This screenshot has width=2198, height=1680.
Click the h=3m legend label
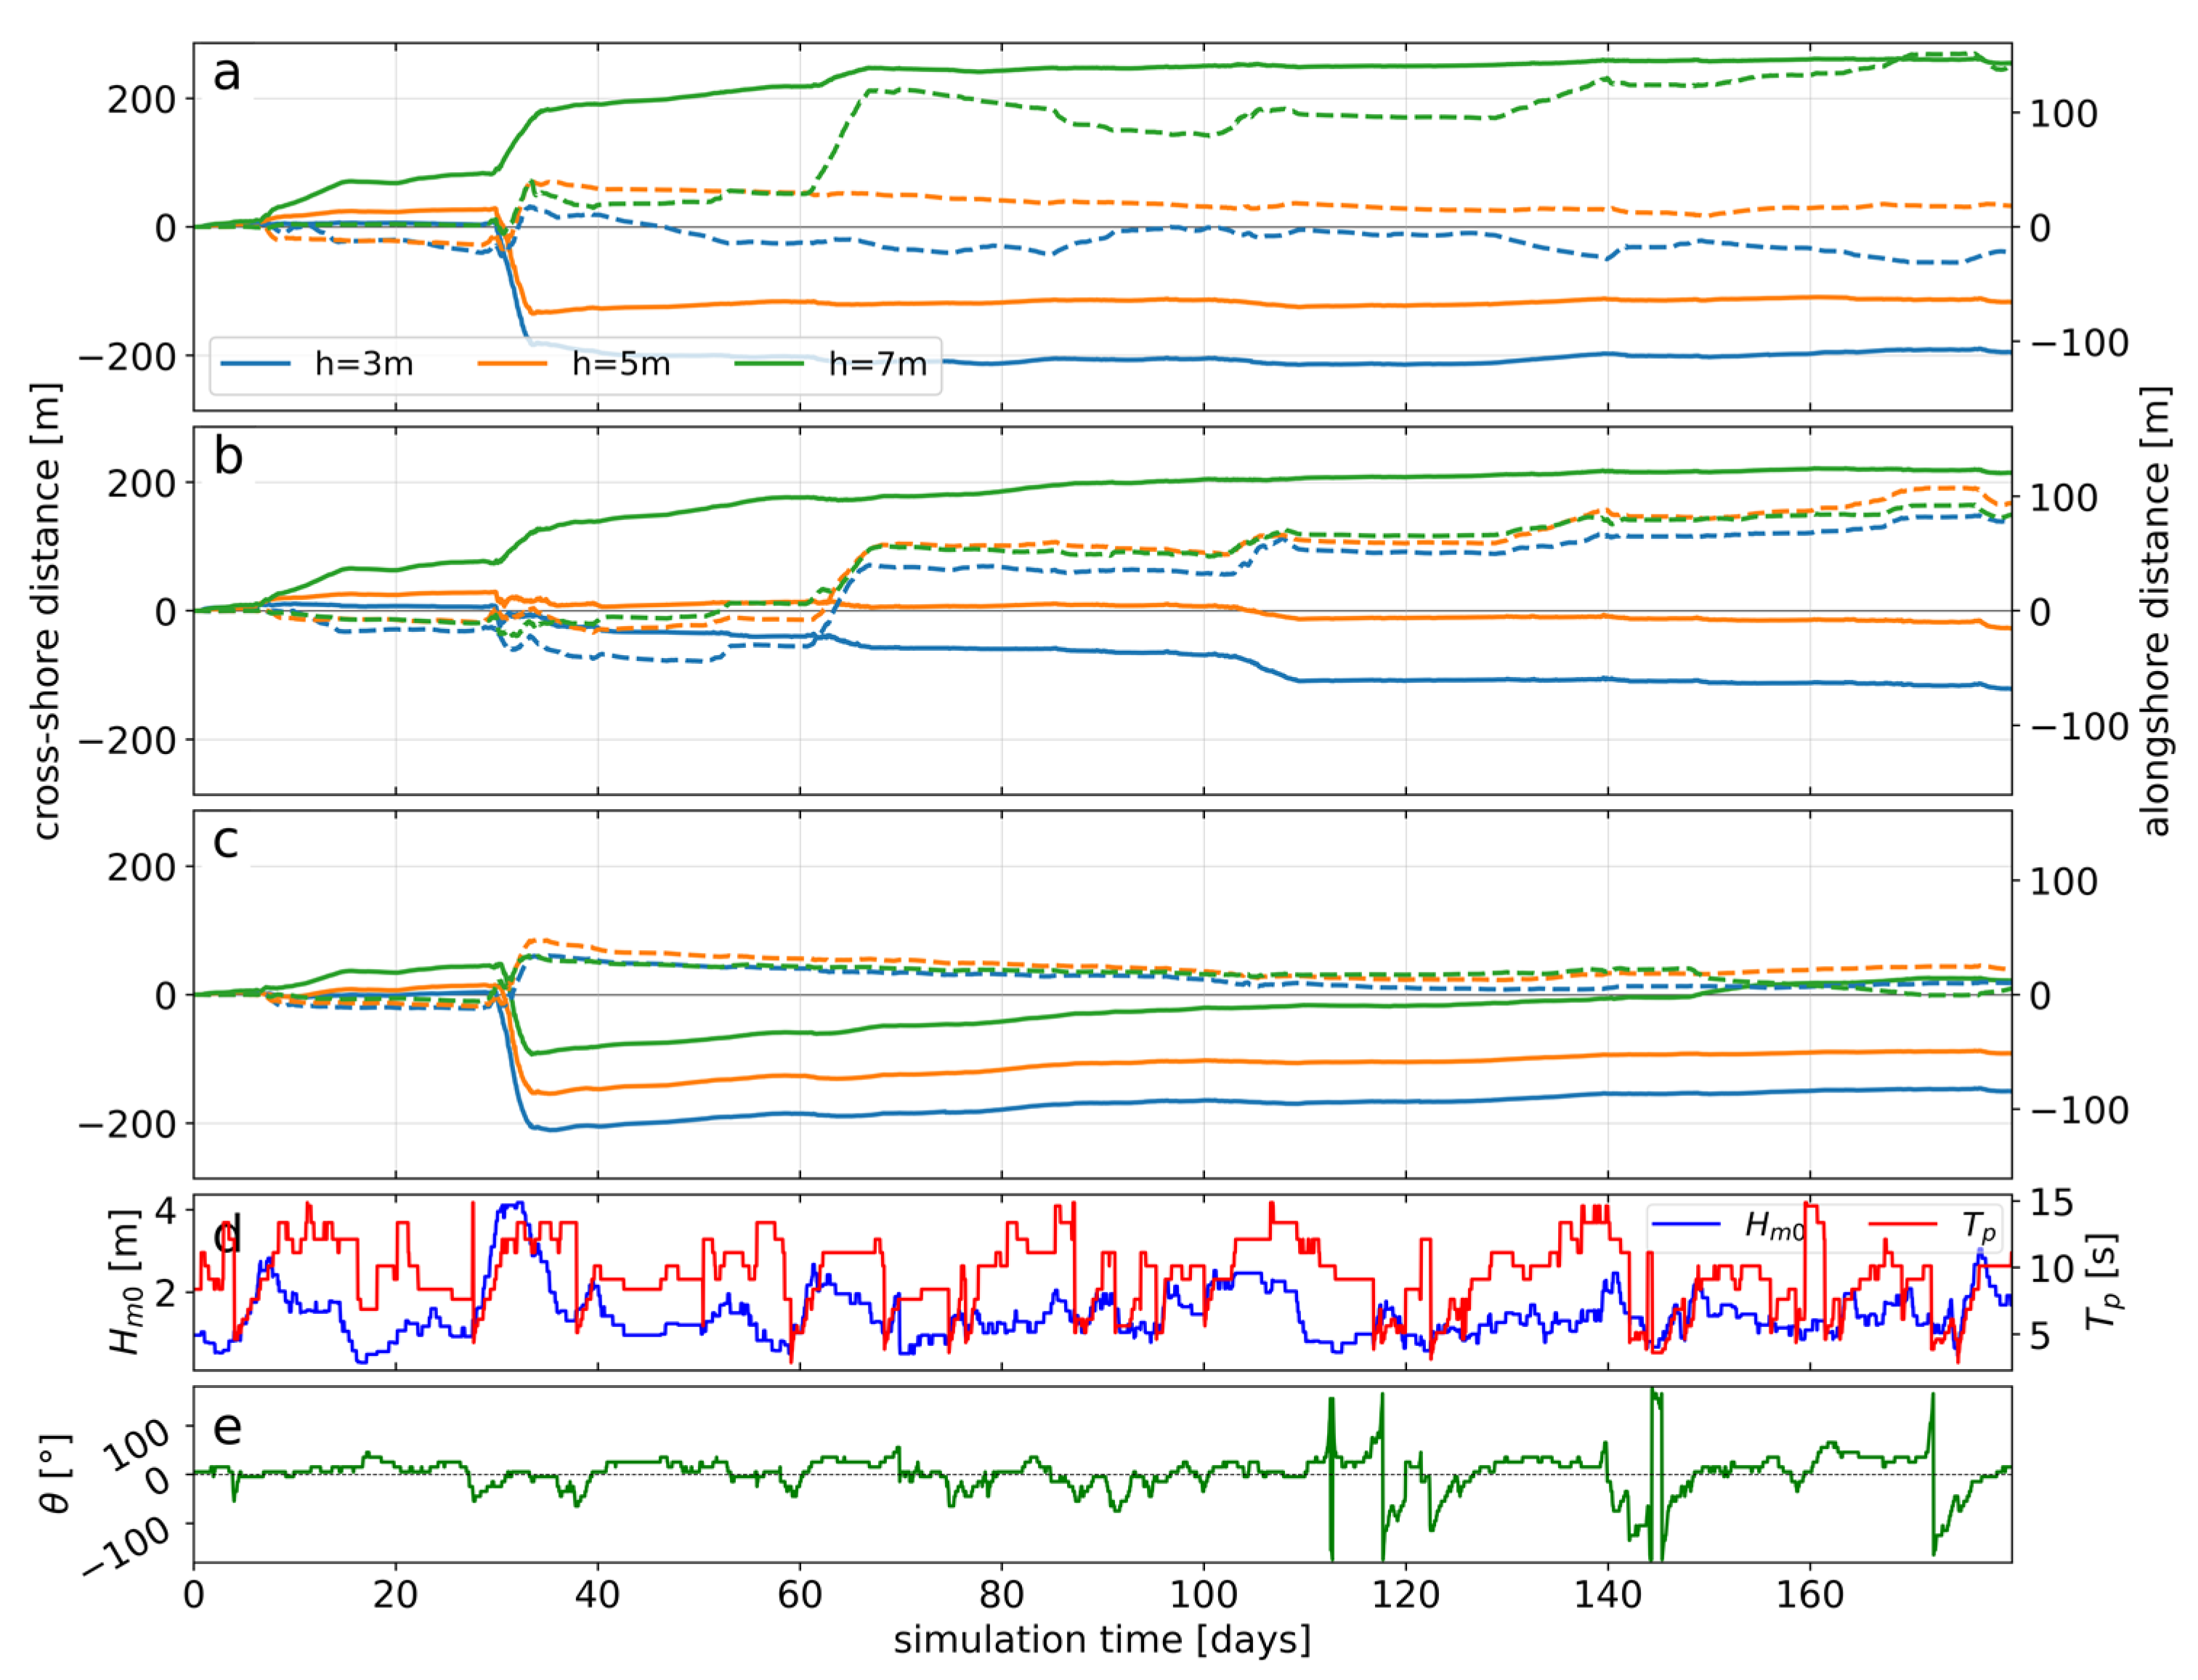point(364,364)
